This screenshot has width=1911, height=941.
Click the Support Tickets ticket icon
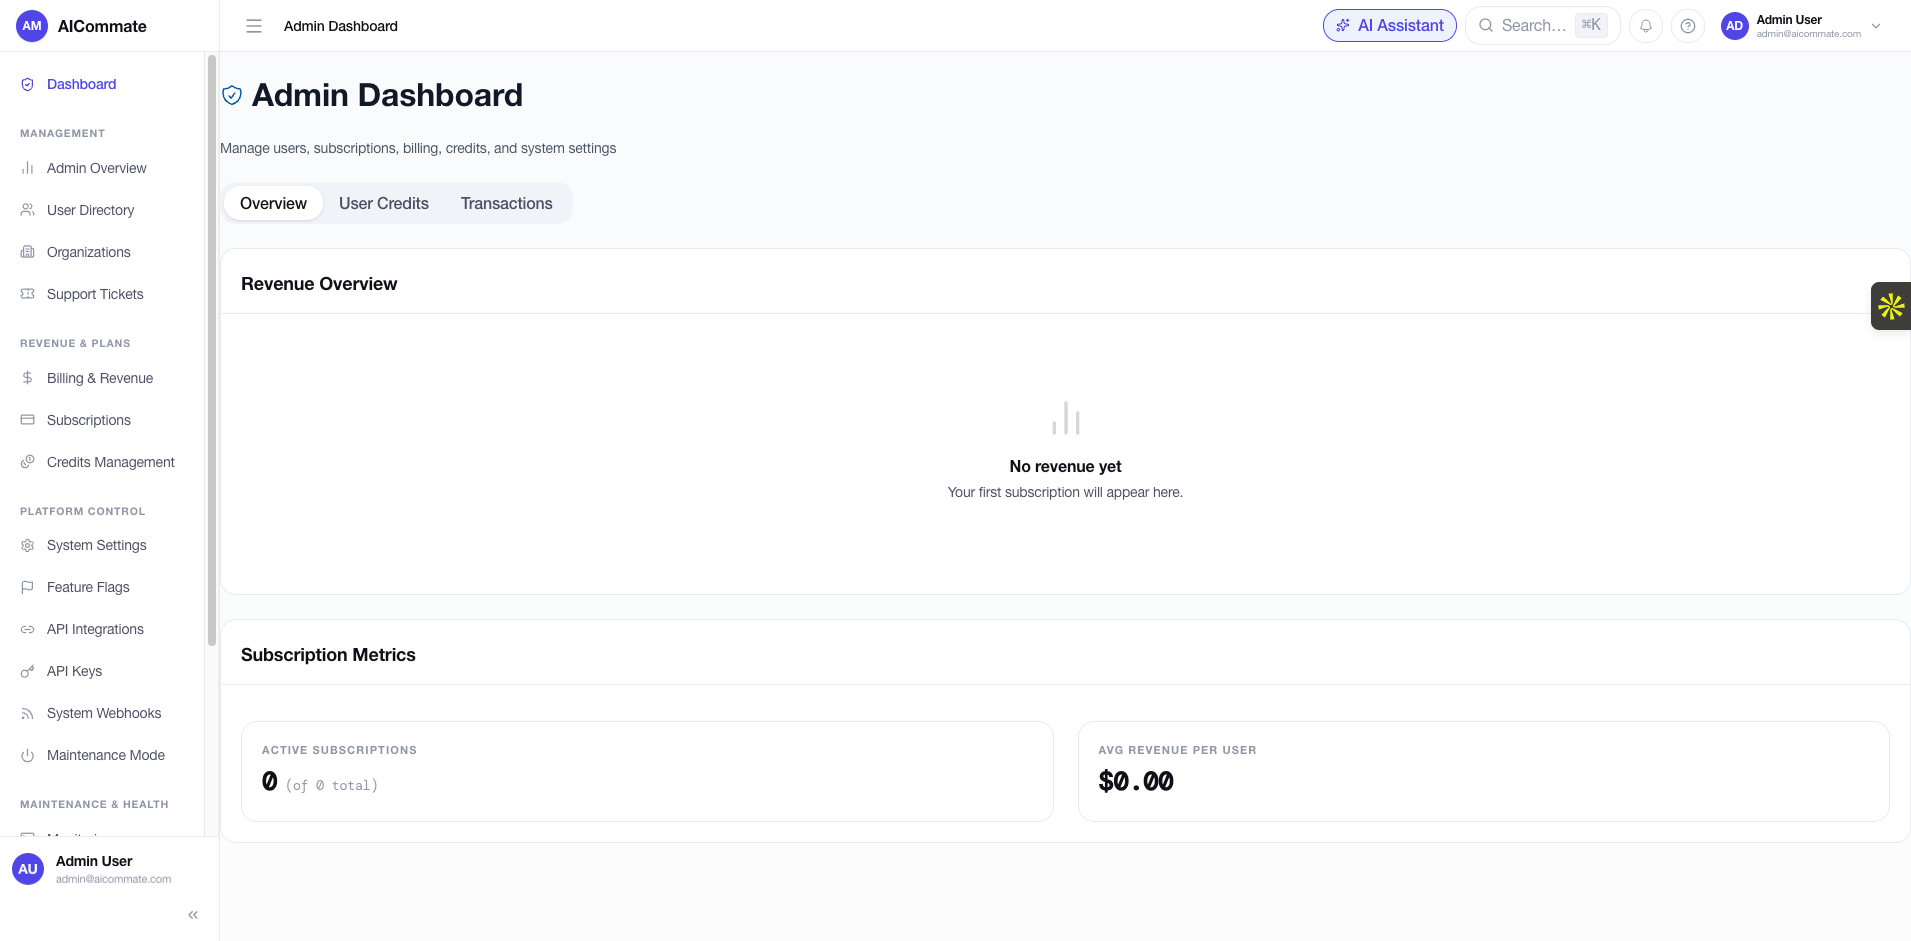coord(28,294)
